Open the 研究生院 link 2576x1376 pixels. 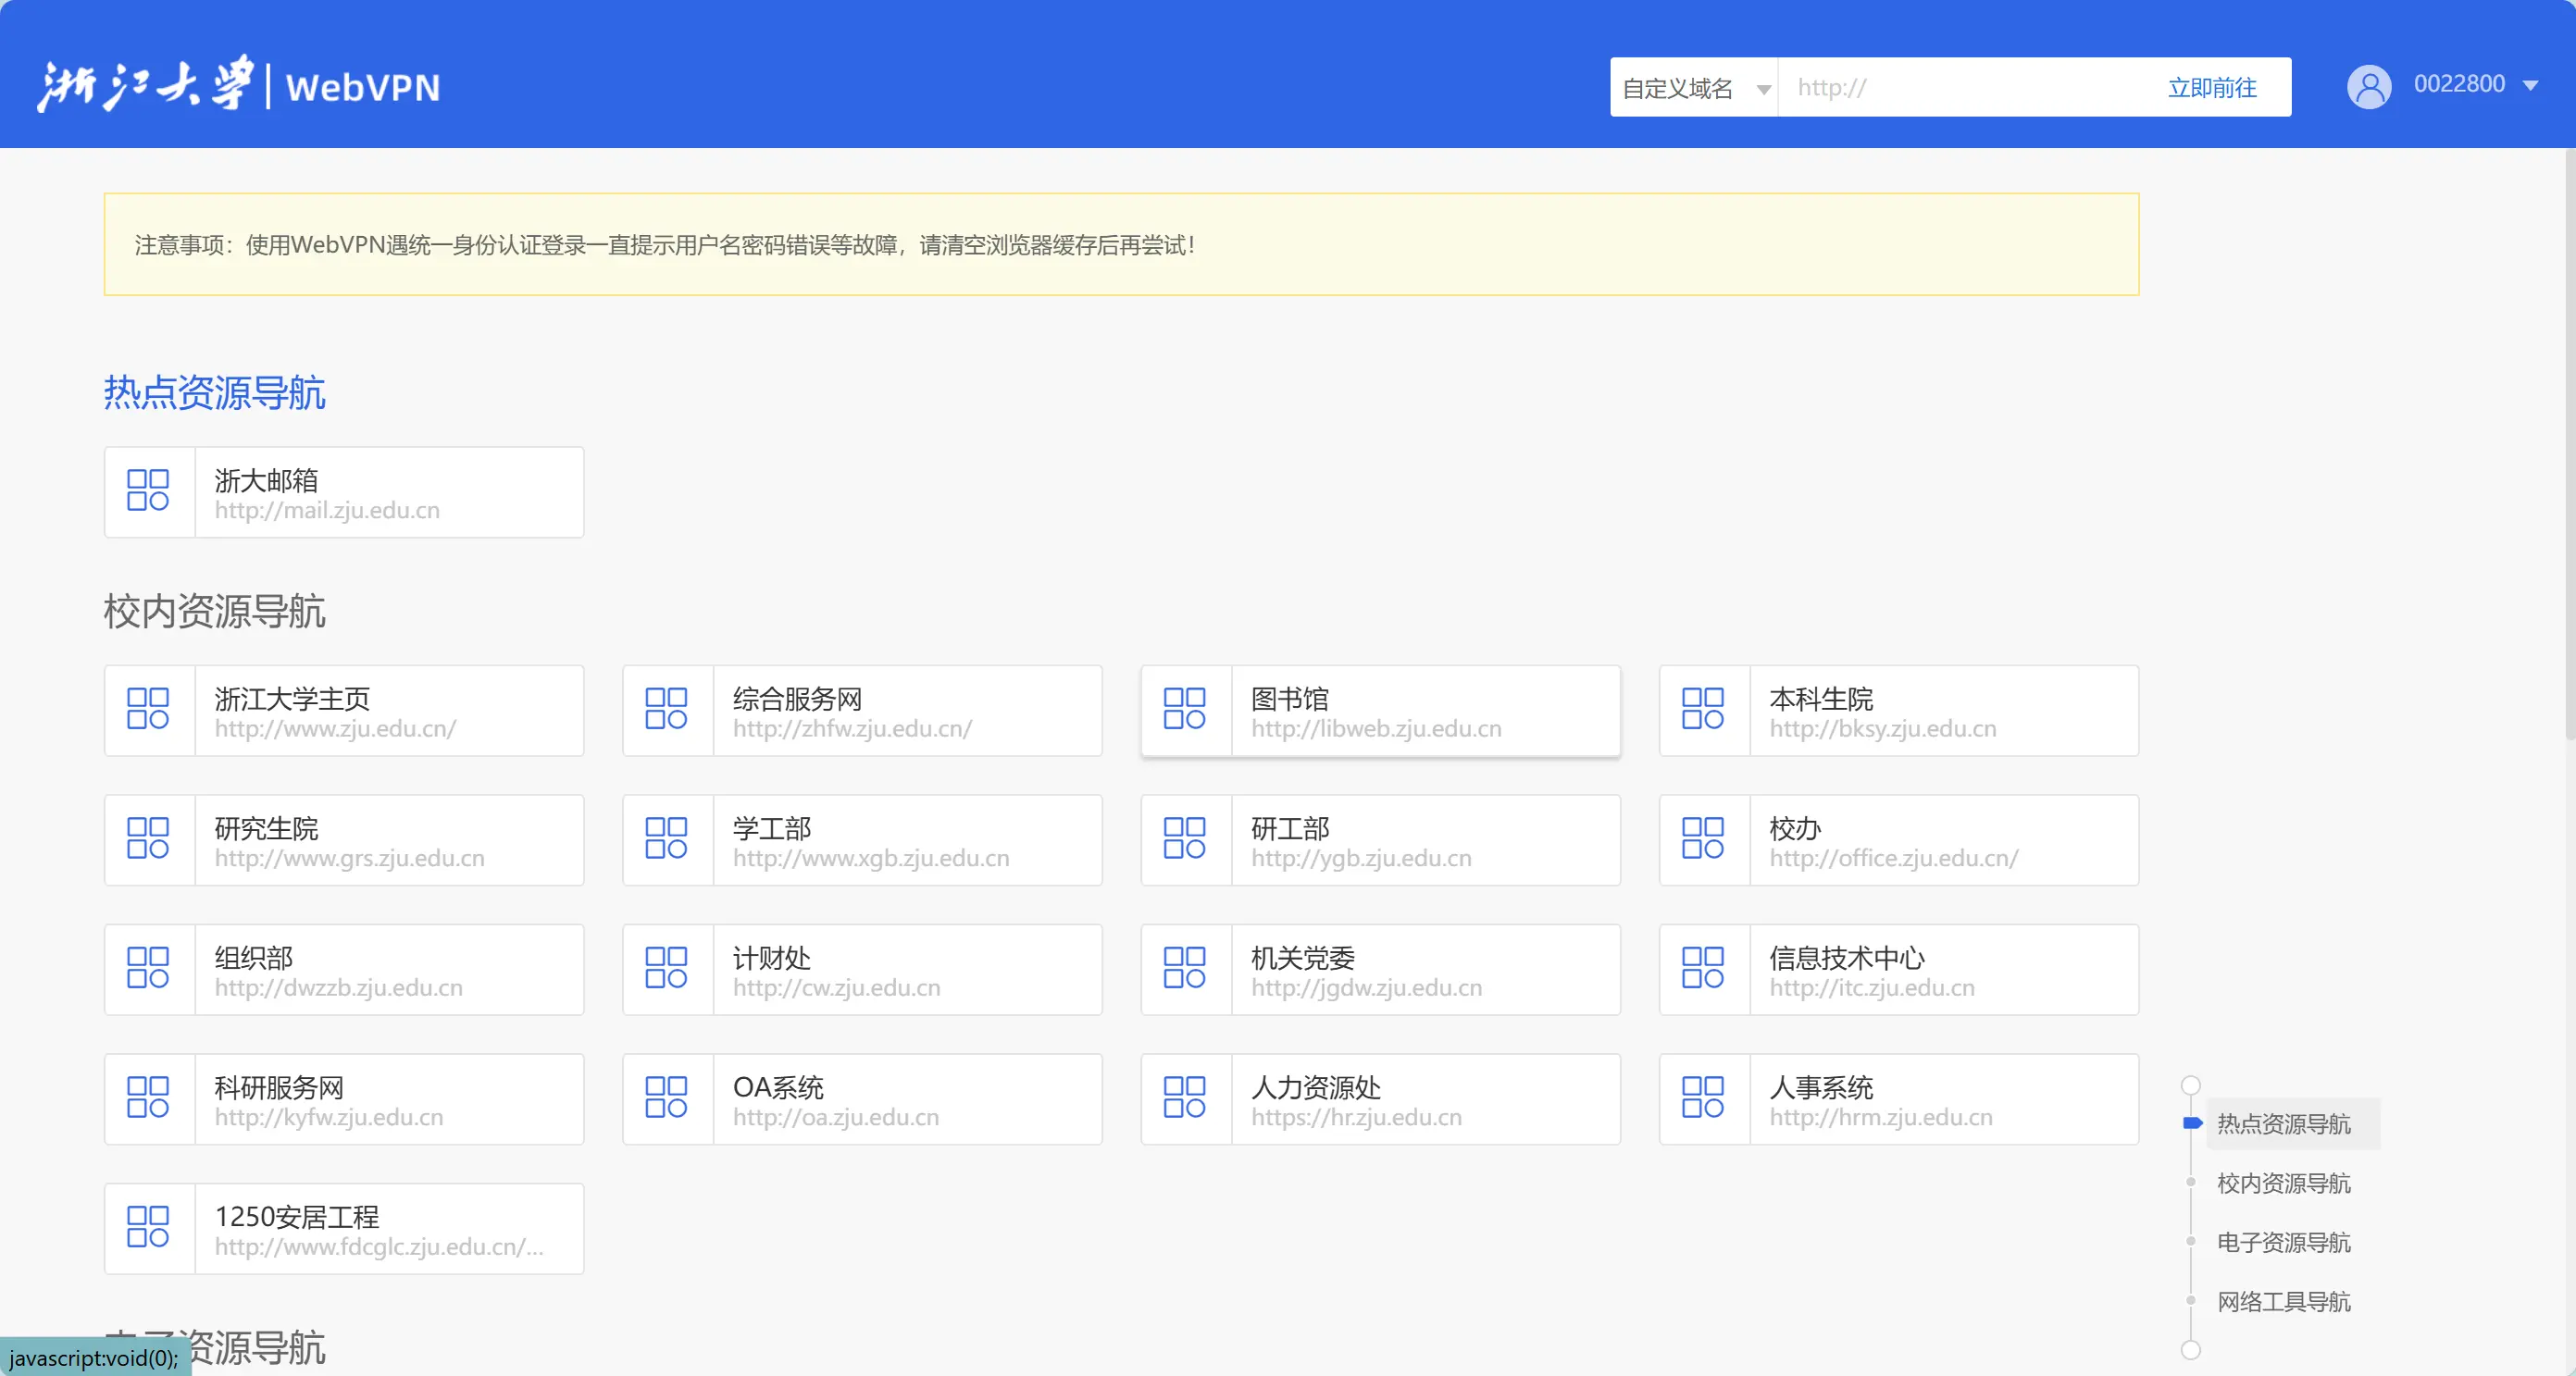(x=344, y=840)
